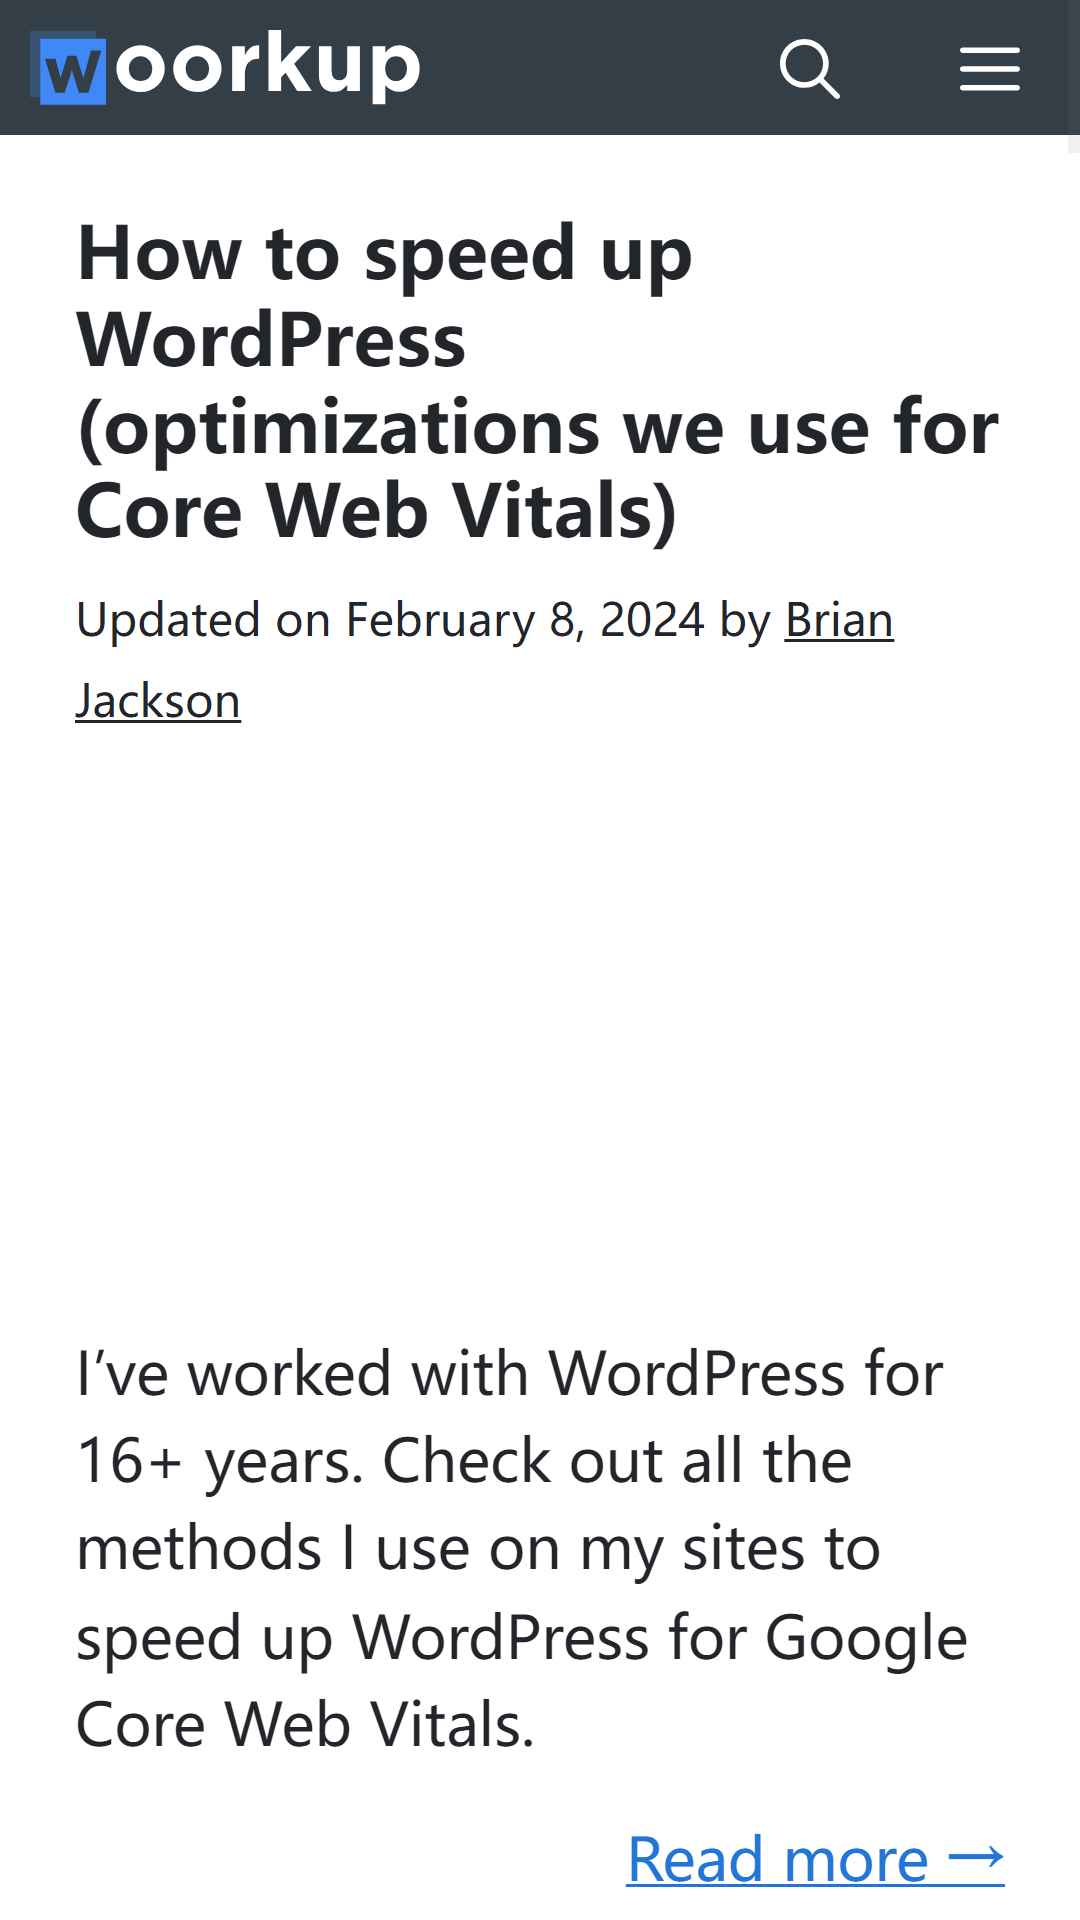Click the "February 8, 2024" date
The image size is (1080, 1920).
click(525, 620)
